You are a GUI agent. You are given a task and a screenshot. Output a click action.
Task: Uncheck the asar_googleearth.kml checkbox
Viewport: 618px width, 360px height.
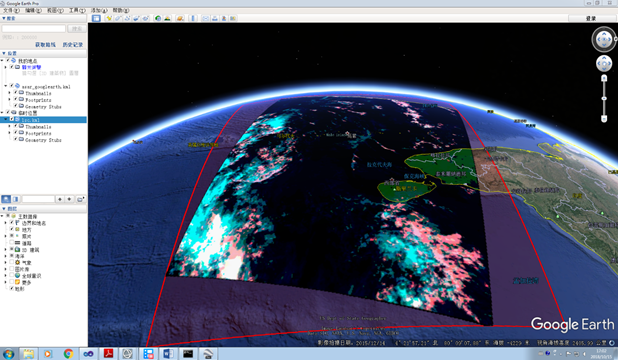tap(12, 86)
